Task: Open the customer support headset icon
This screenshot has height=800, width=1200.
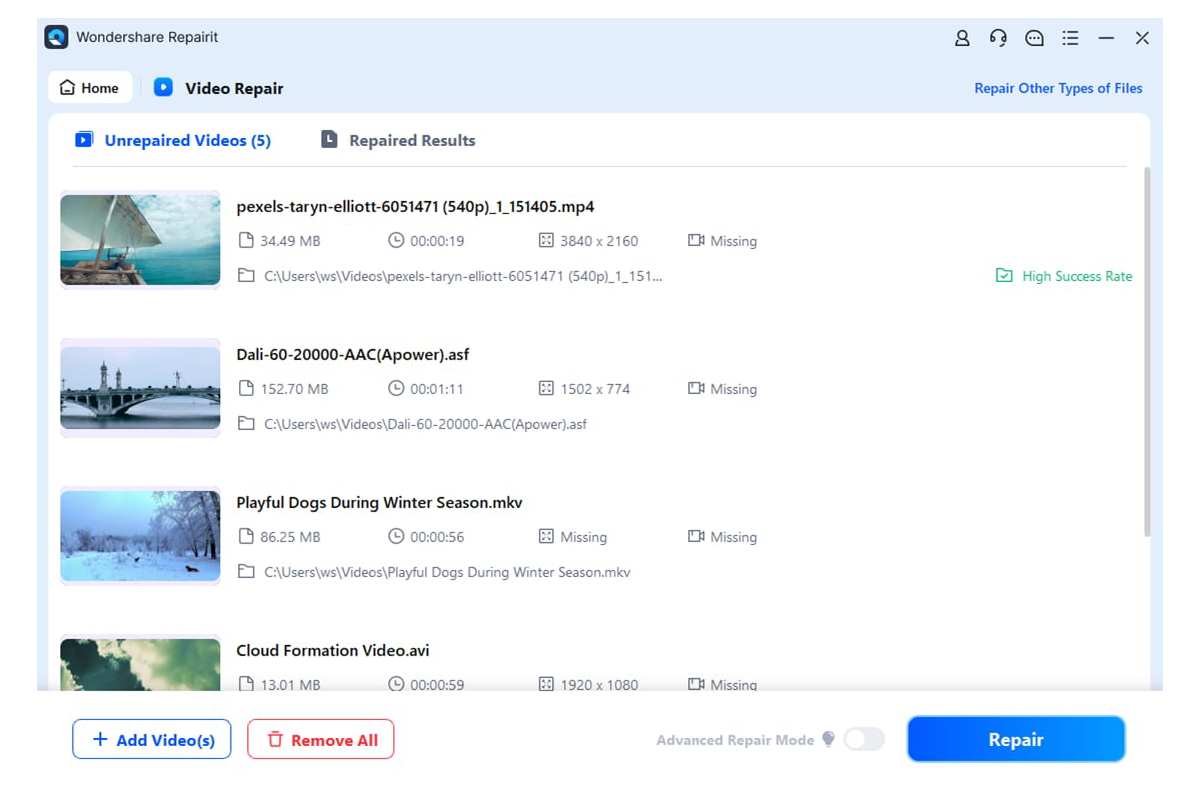Action: pyautogui.click(x=998, y=38)
